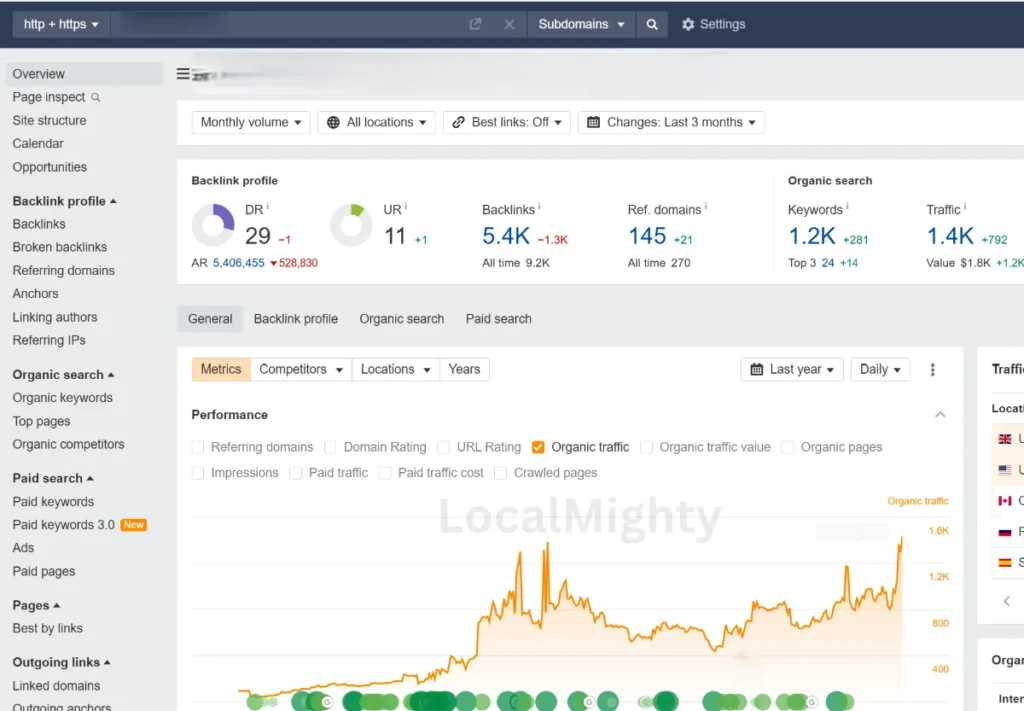Viewport: 1024px width, 711px height.
Task: Select the General tab
Action: pyautogui.click(x=210, y=319)
